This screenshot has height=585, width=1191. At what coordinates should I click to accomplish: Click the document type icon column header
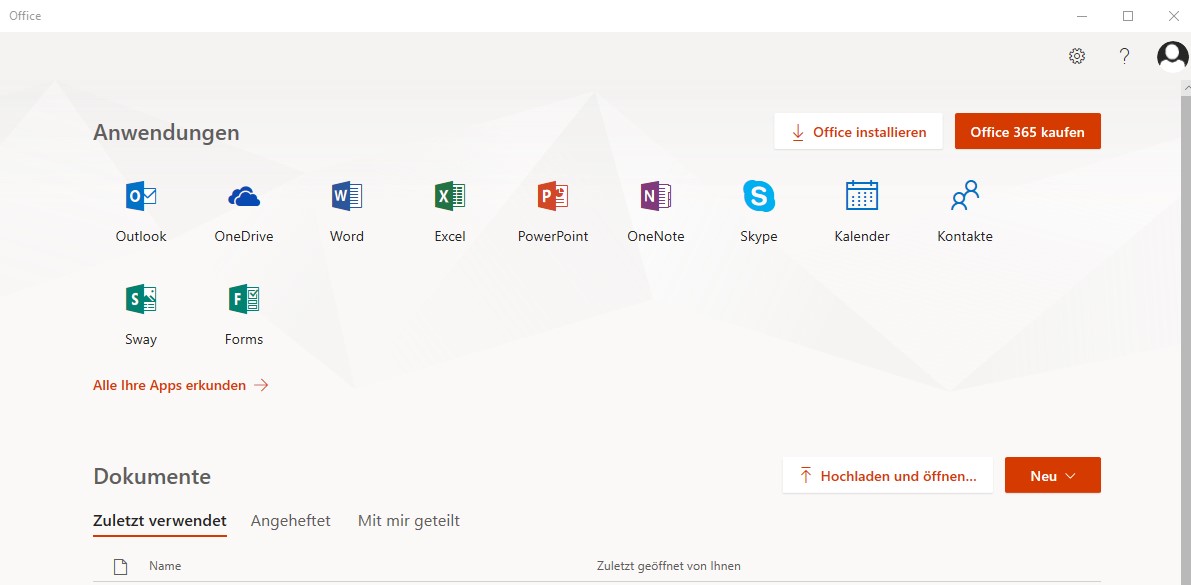[119, 567]
